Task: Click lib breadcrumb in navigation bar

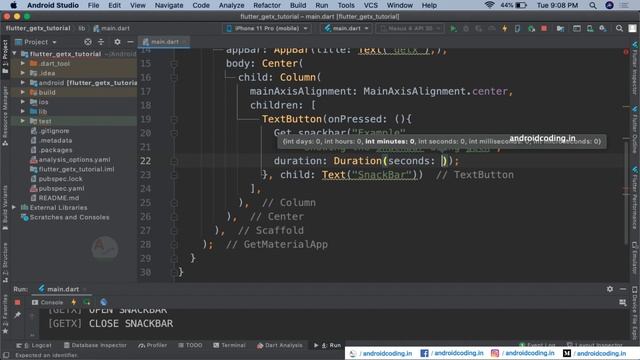Action: click(x=82, y=29)
